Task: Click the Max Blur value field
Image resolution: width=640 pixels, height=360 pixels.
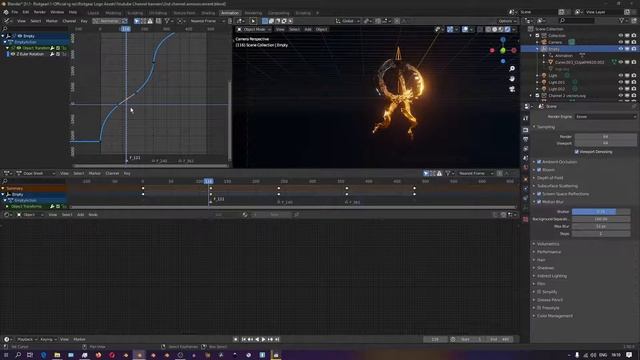Action: coord(600,227)
